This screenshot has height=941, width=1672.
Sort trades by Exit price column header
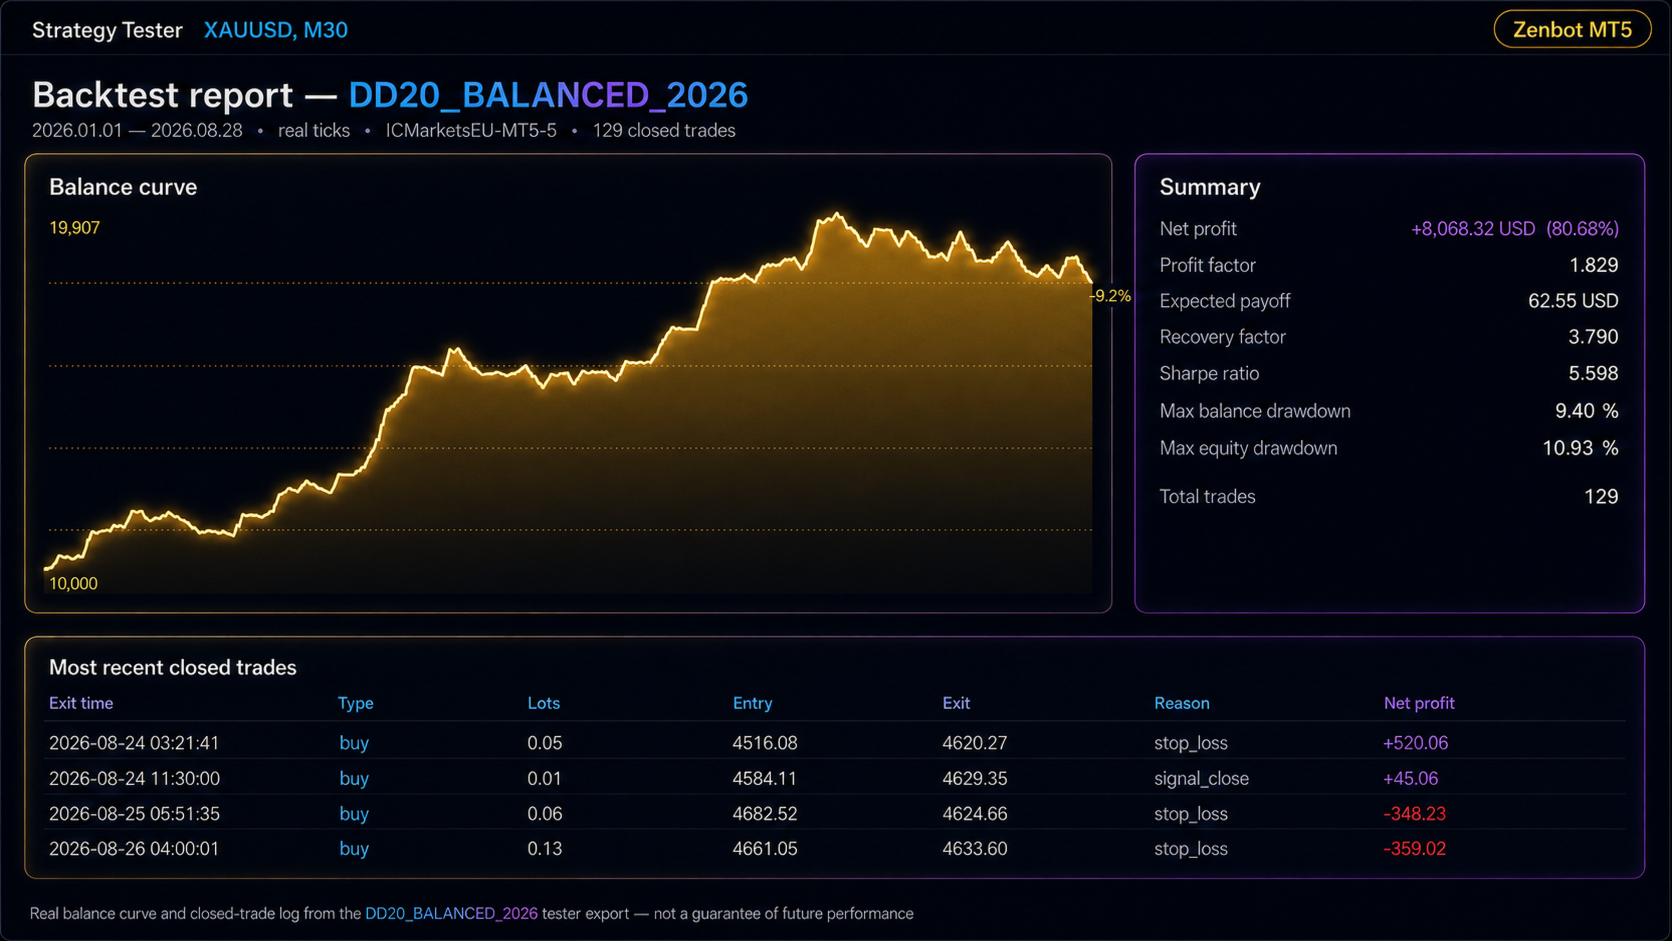click(956, 703)
